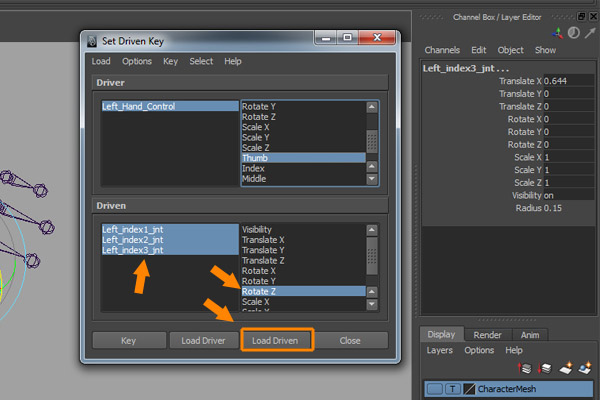The width and height of the screenshot is (600, 400).
Task: Click move layer down icon
Action: 544,368
